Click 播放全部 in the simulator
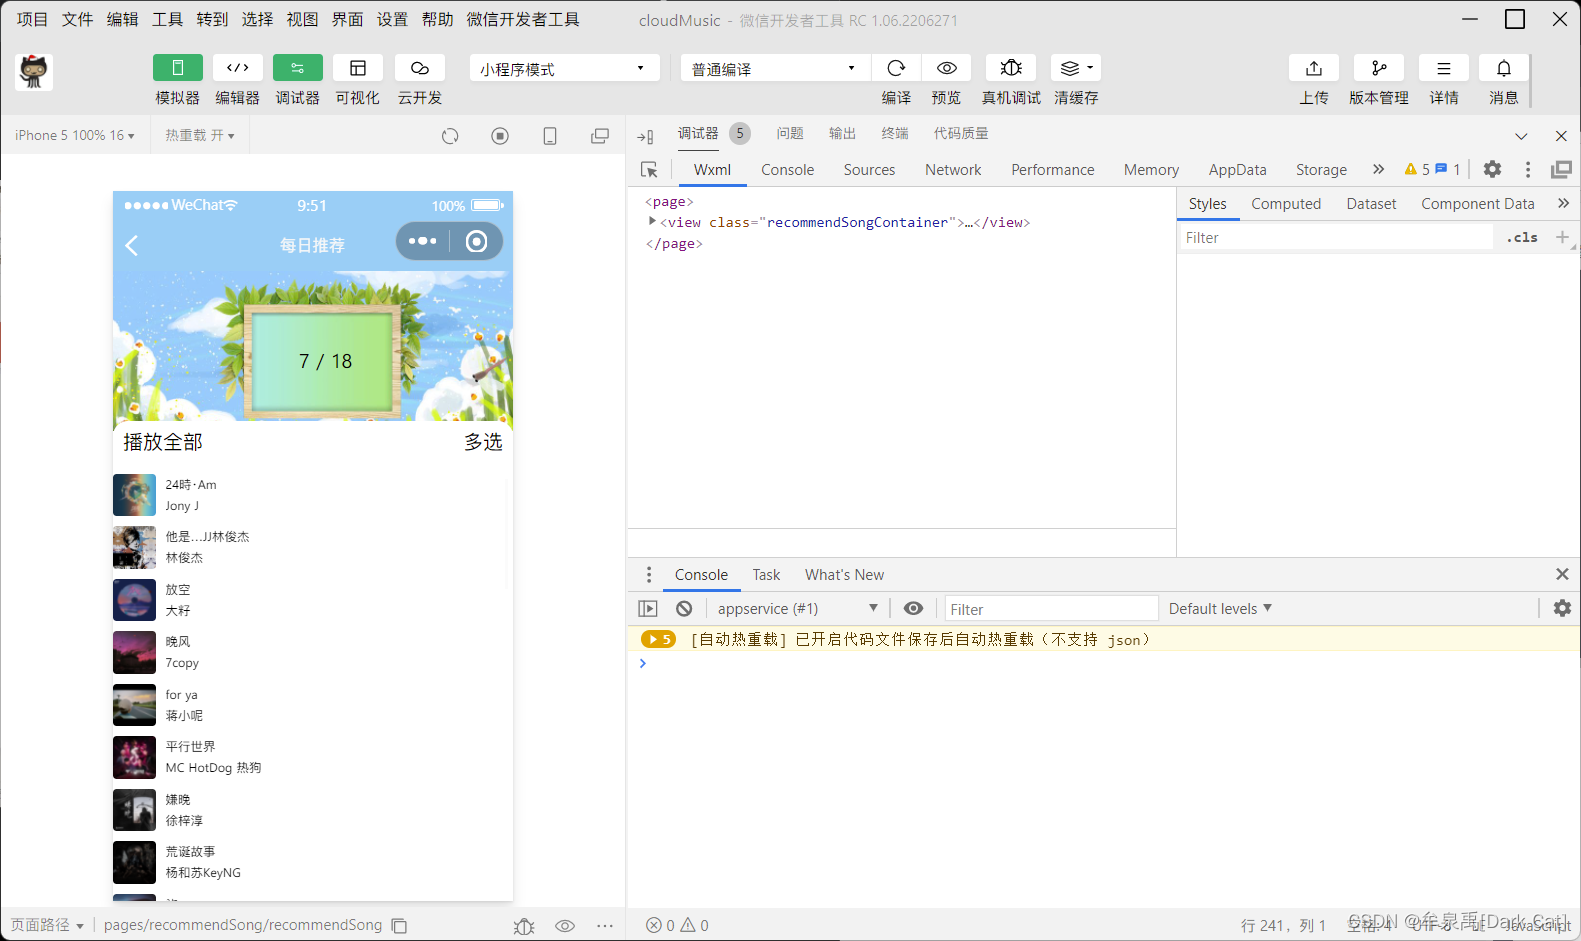 [163, 442]
